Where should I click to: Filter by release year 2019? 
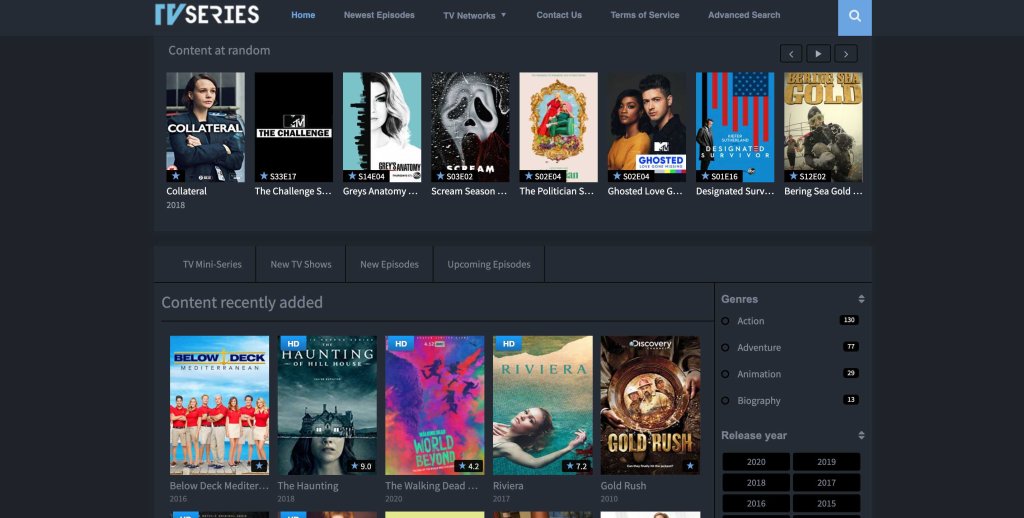click(826, 462)
